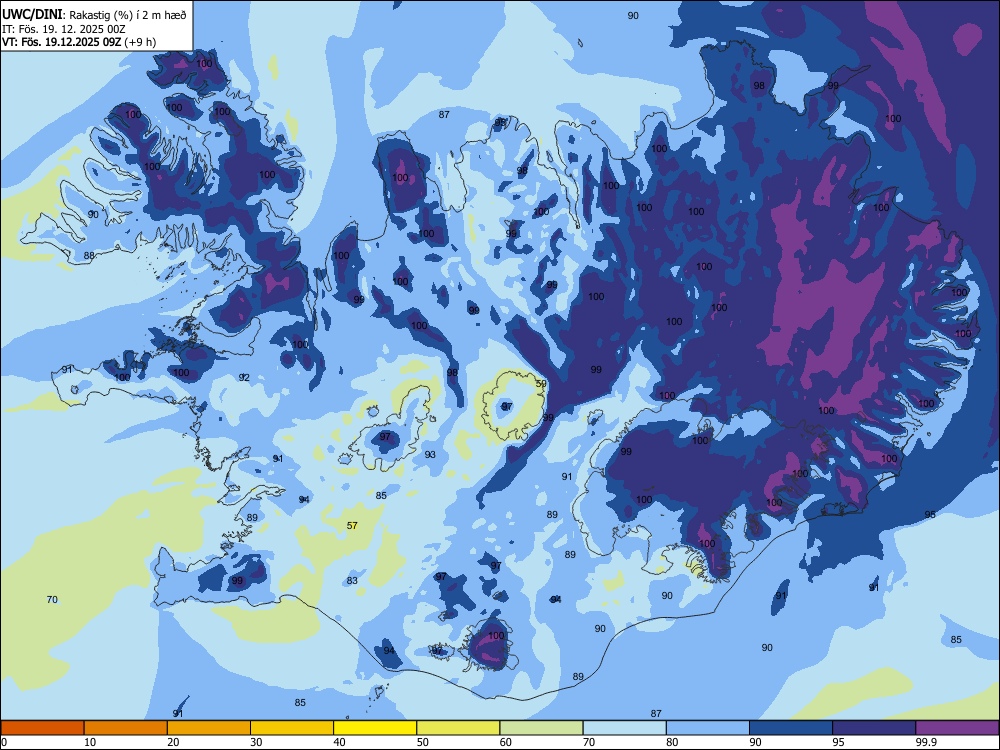The width and height of the screenshot is (1000, 750).
Task: Click the 'VT: Fös. 19.12.2025 09Z (+9 h)' line
Action: coord(79,42)
